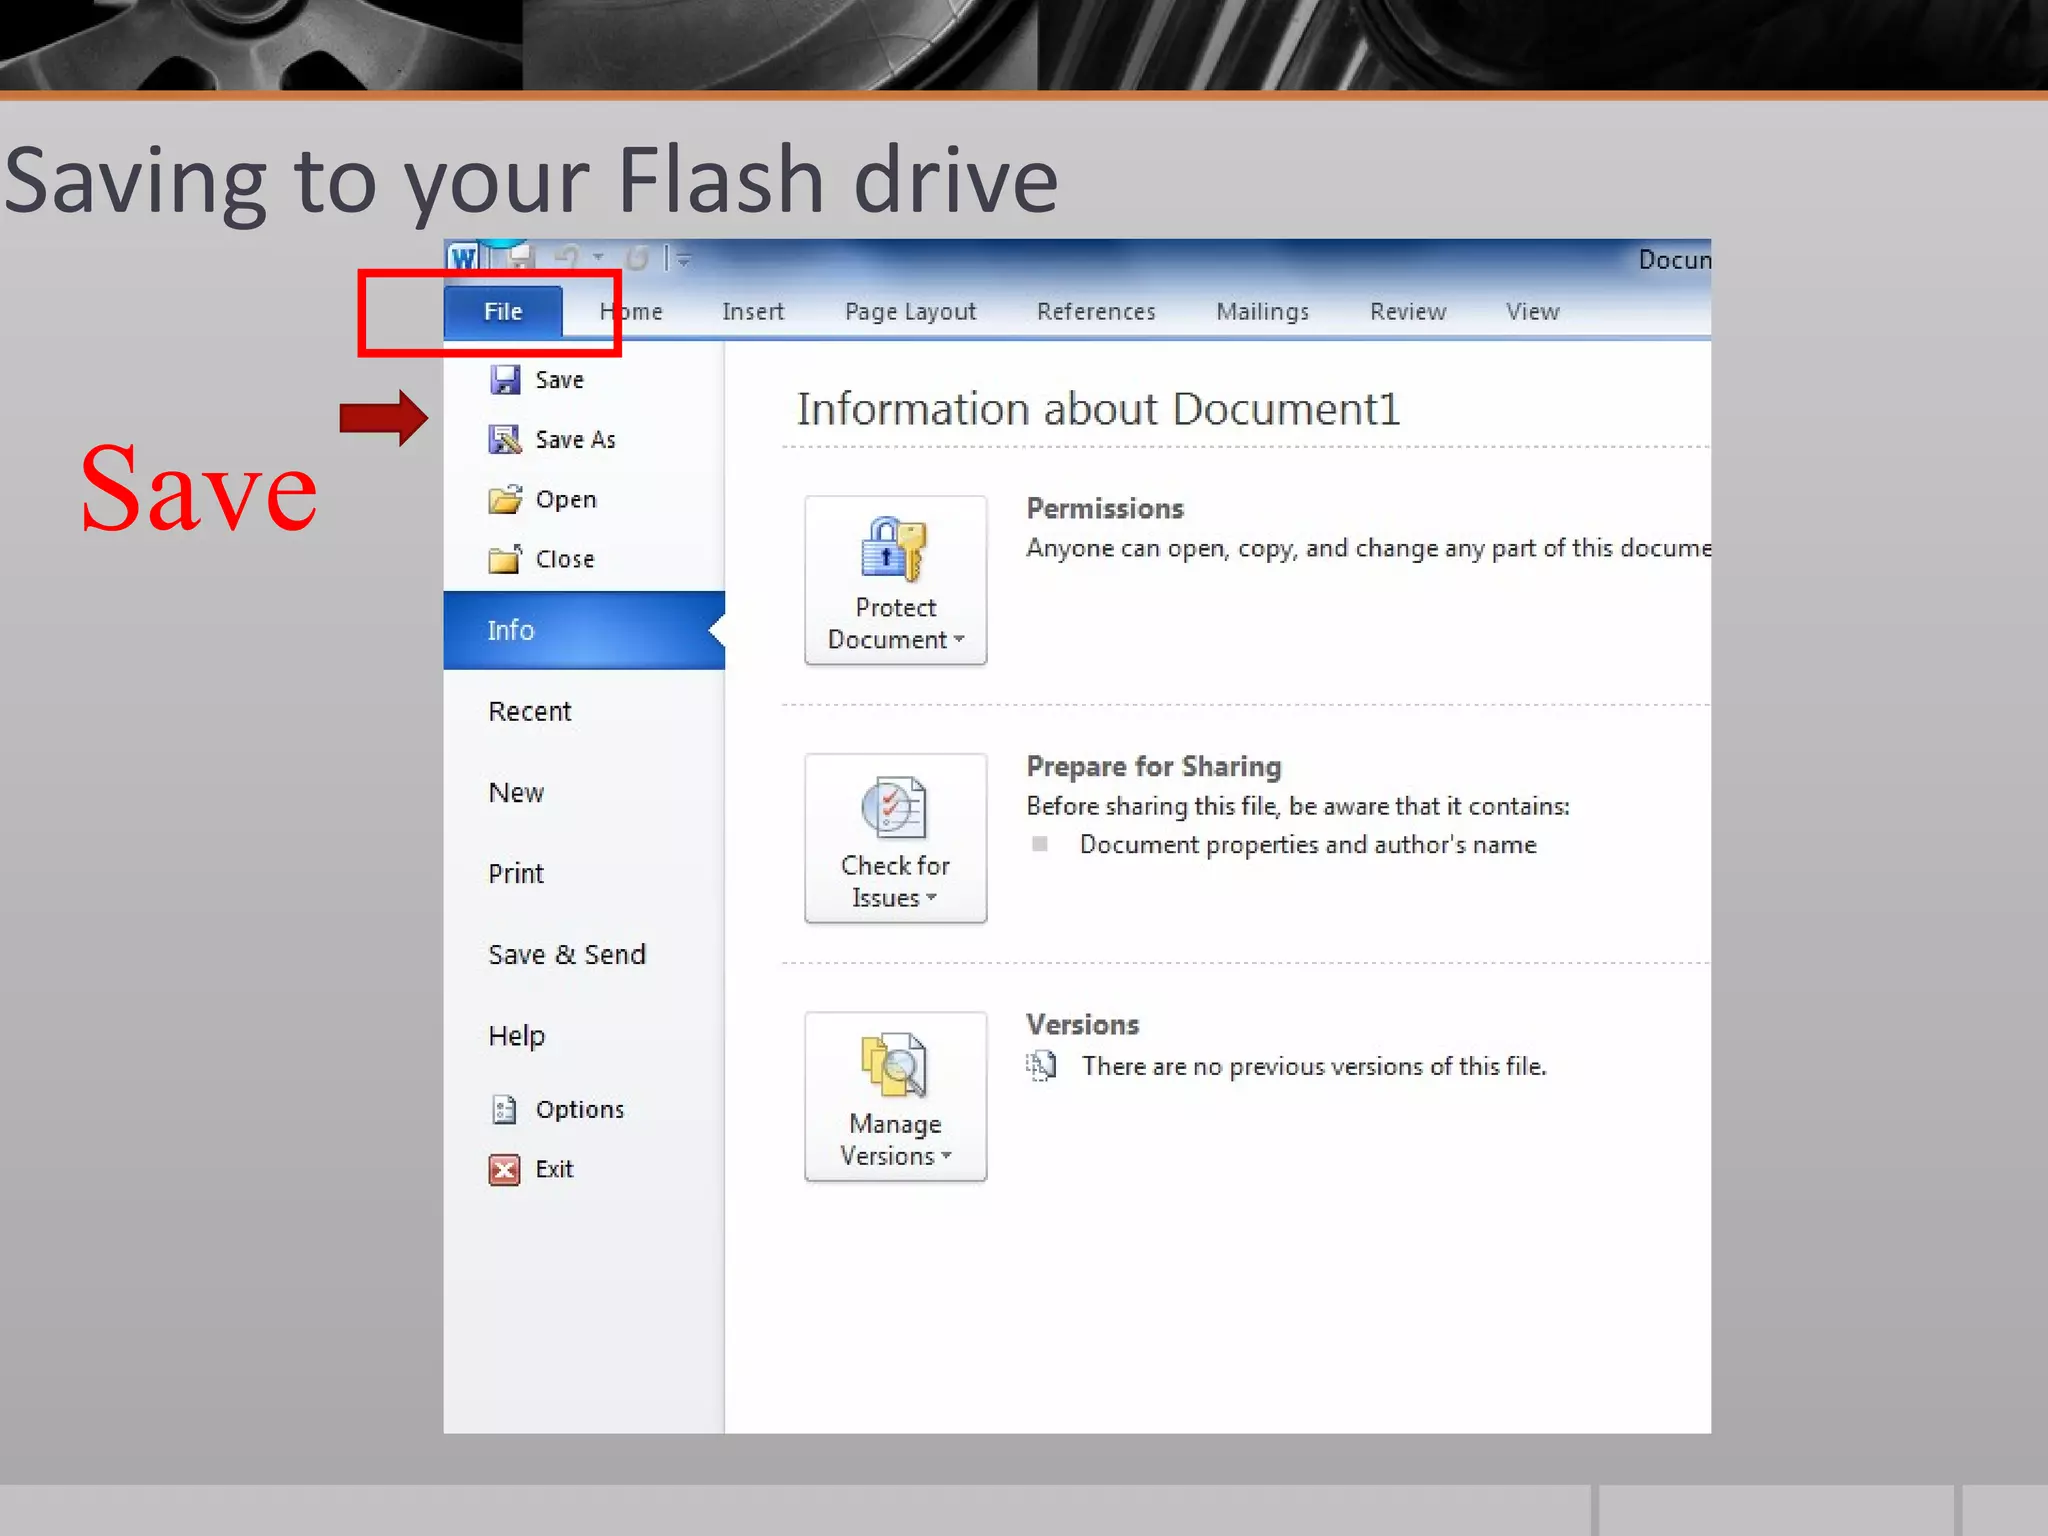Open the Save & Send section
Viewport: 2048px width, 1536px height.
(x=567, y=955)
